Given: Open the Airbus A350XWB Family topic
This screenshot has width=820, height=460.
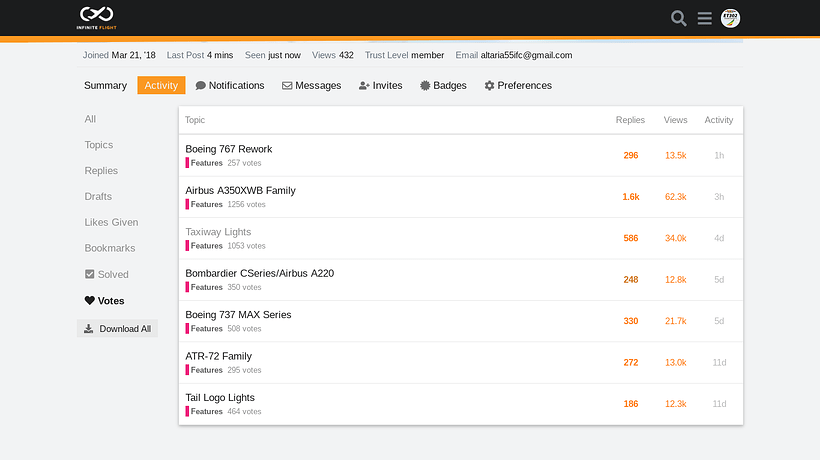Looking at the screenshot, I should [x=241, y=190].
